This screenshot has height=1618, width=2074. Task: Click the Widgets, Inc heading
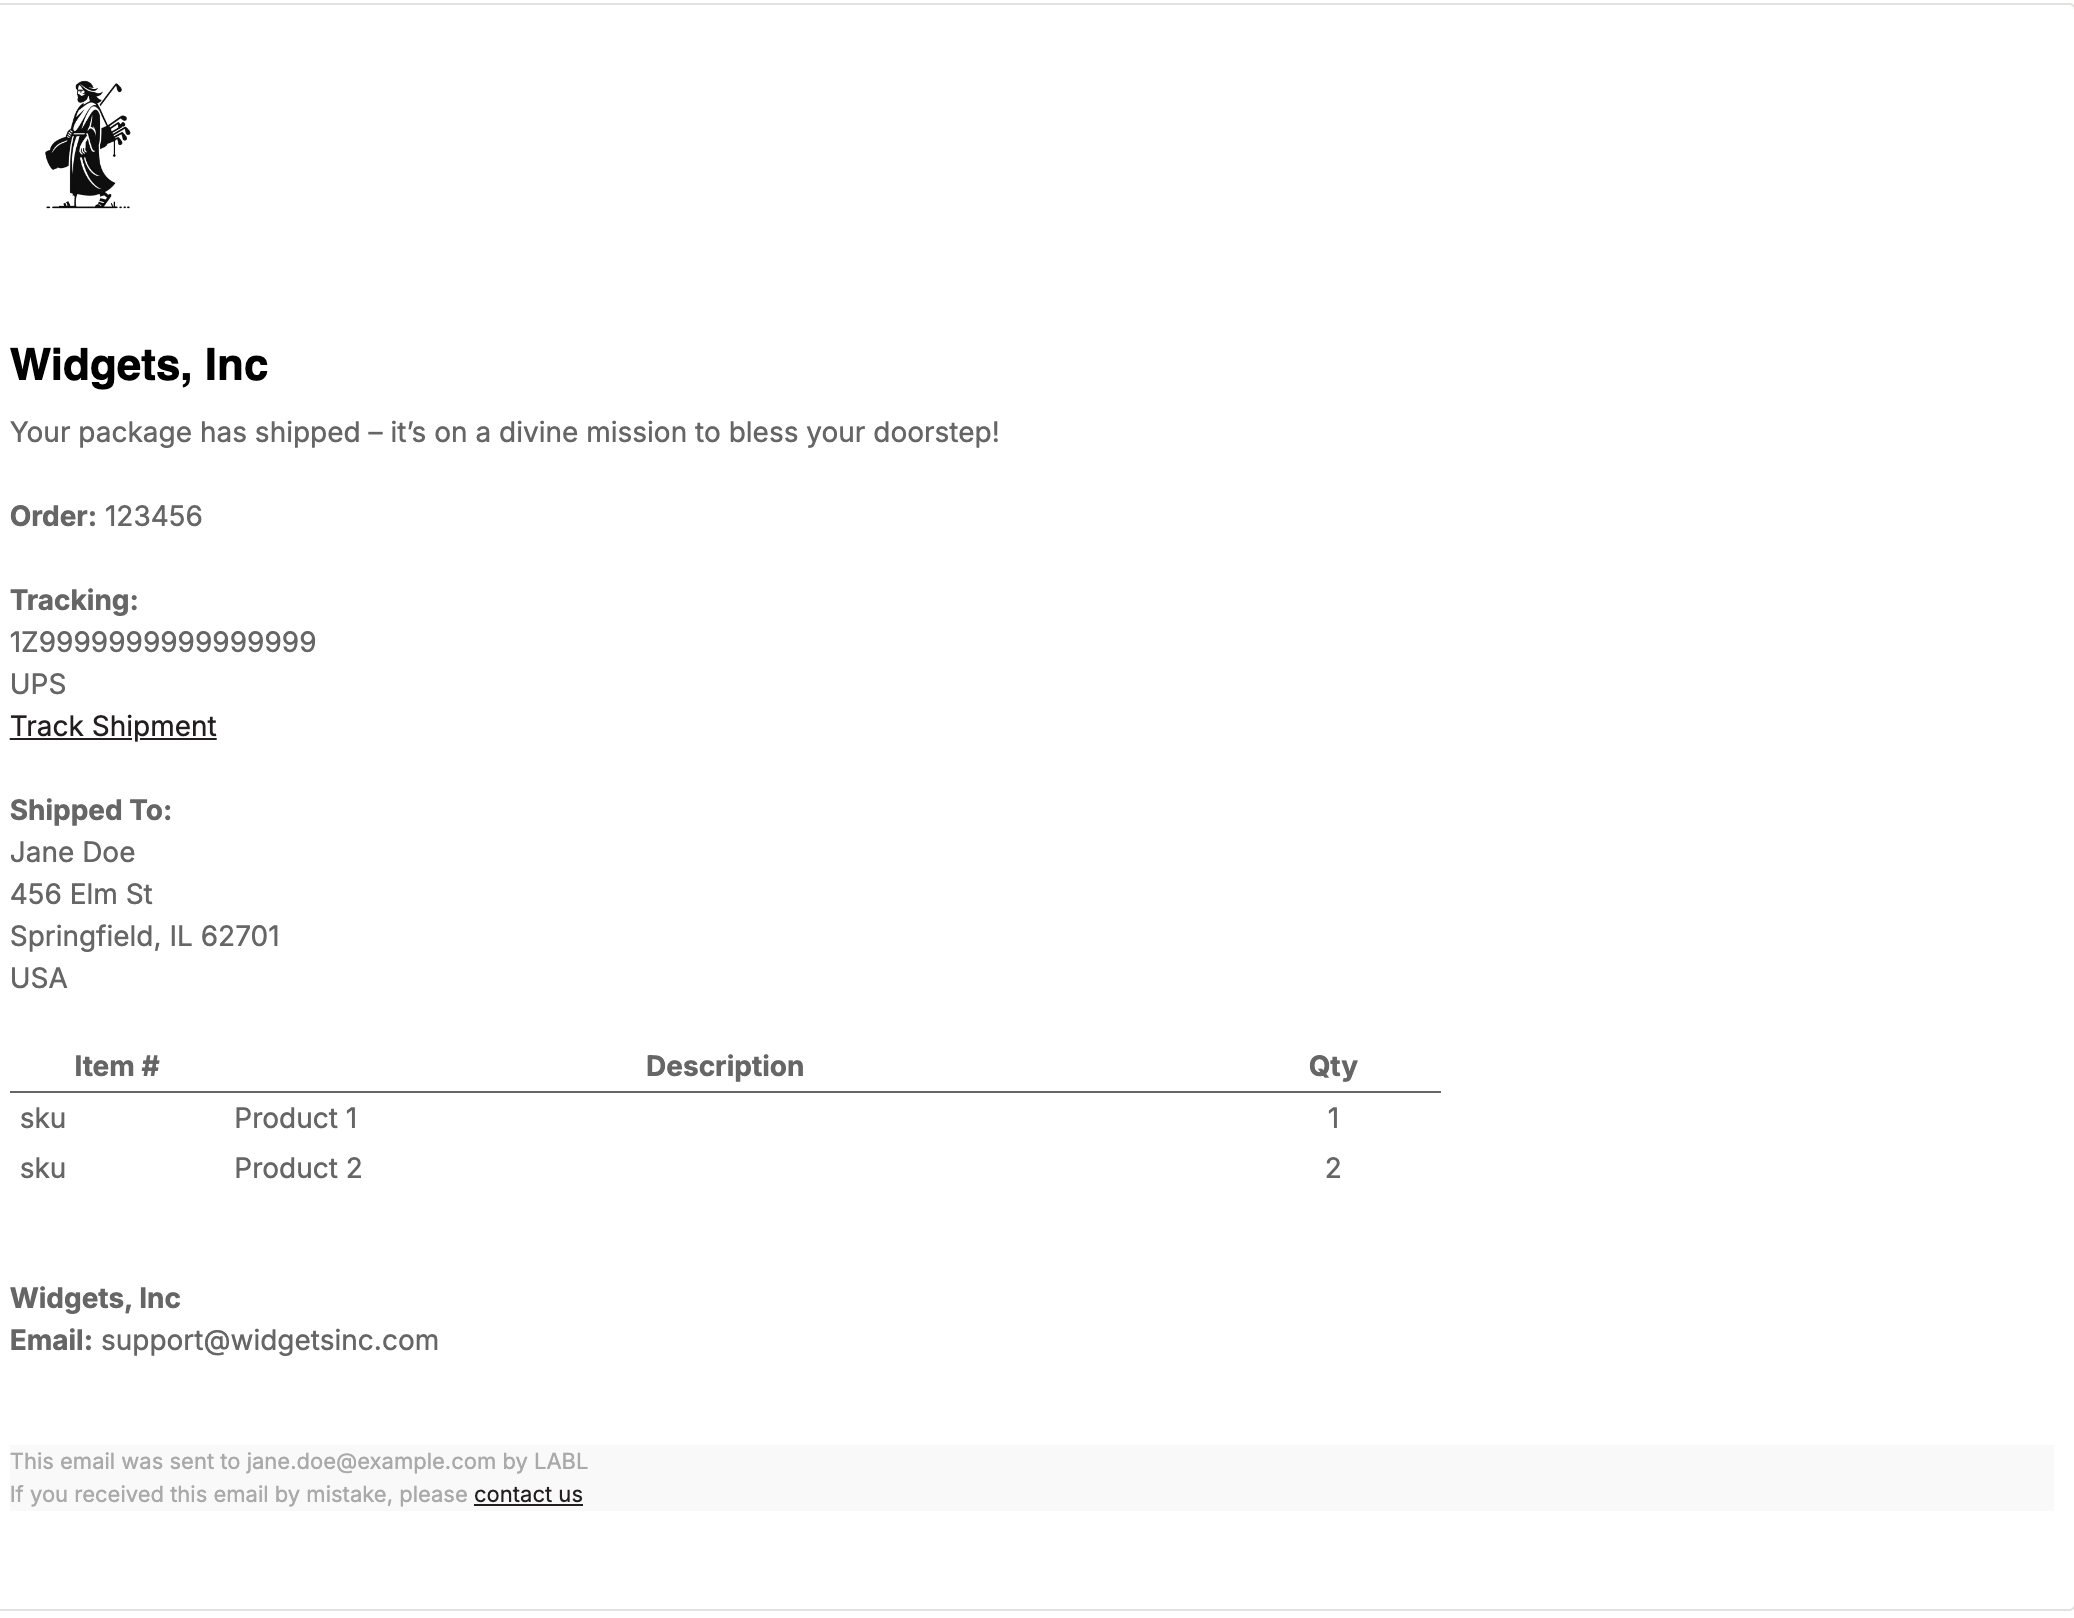point(139,365)
